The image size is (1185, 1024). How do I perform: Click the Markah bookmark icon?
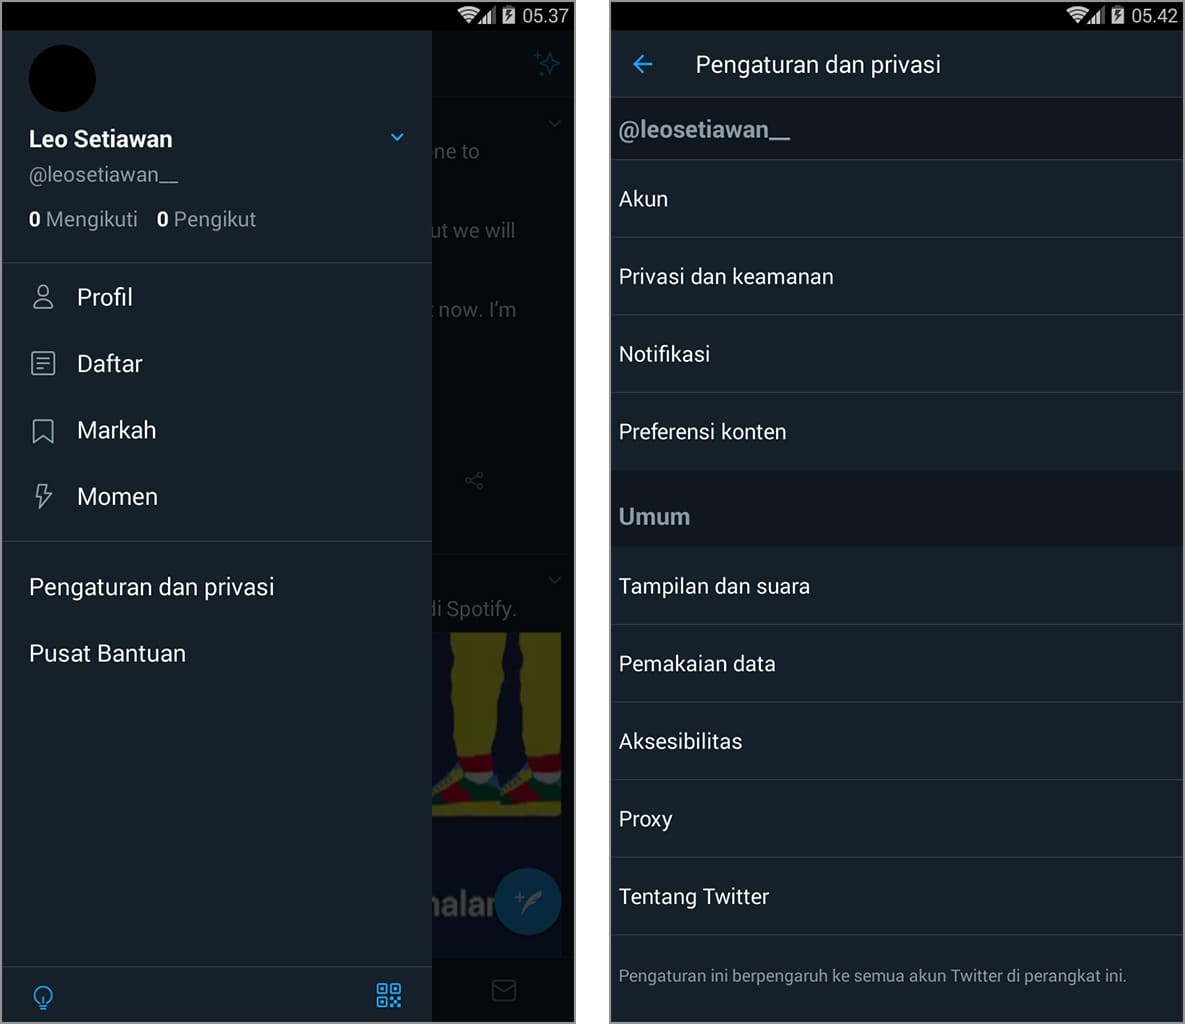pos(43,431)
